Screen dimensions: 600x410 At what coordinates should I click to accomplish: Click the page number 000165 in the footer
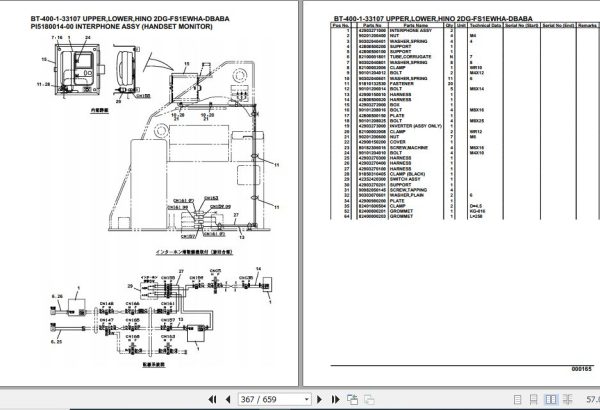(x=581, y=369)
